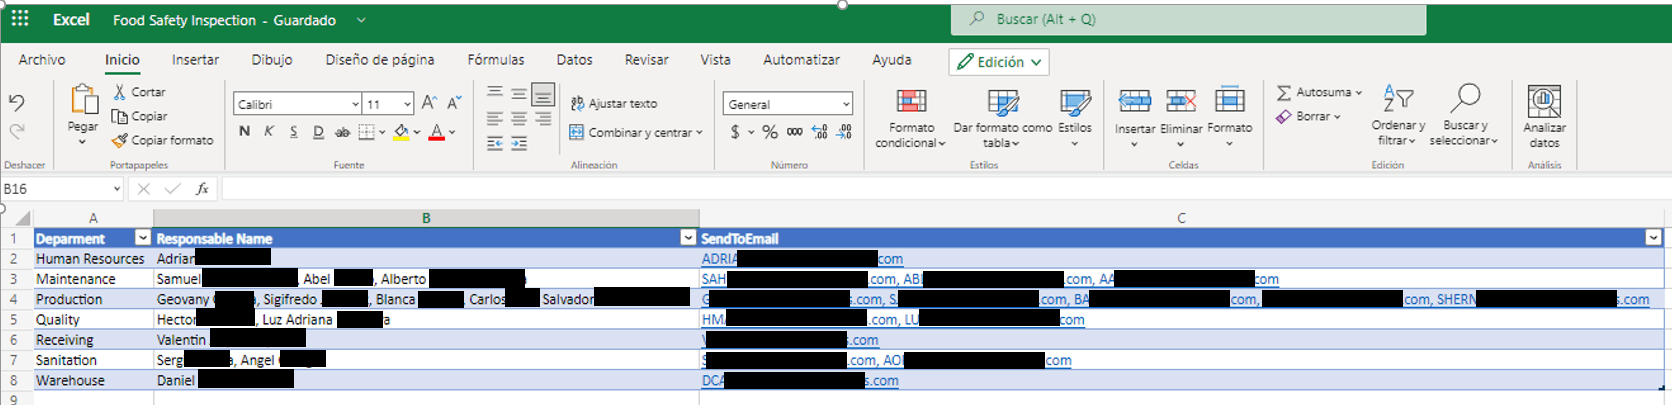Apply percent style format

coord(770,132)
